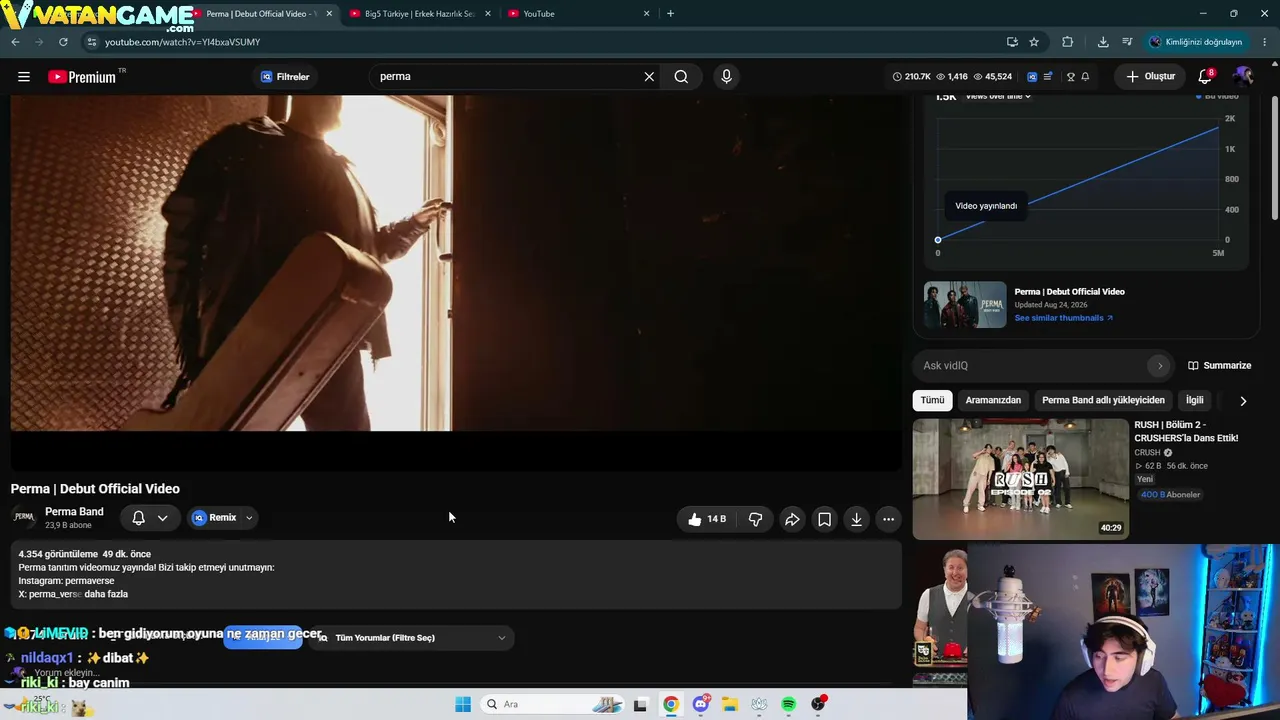This screenshot has width=1280, height=720.
Task: Click the Windows taskbar search box
Action: (553, 704)
